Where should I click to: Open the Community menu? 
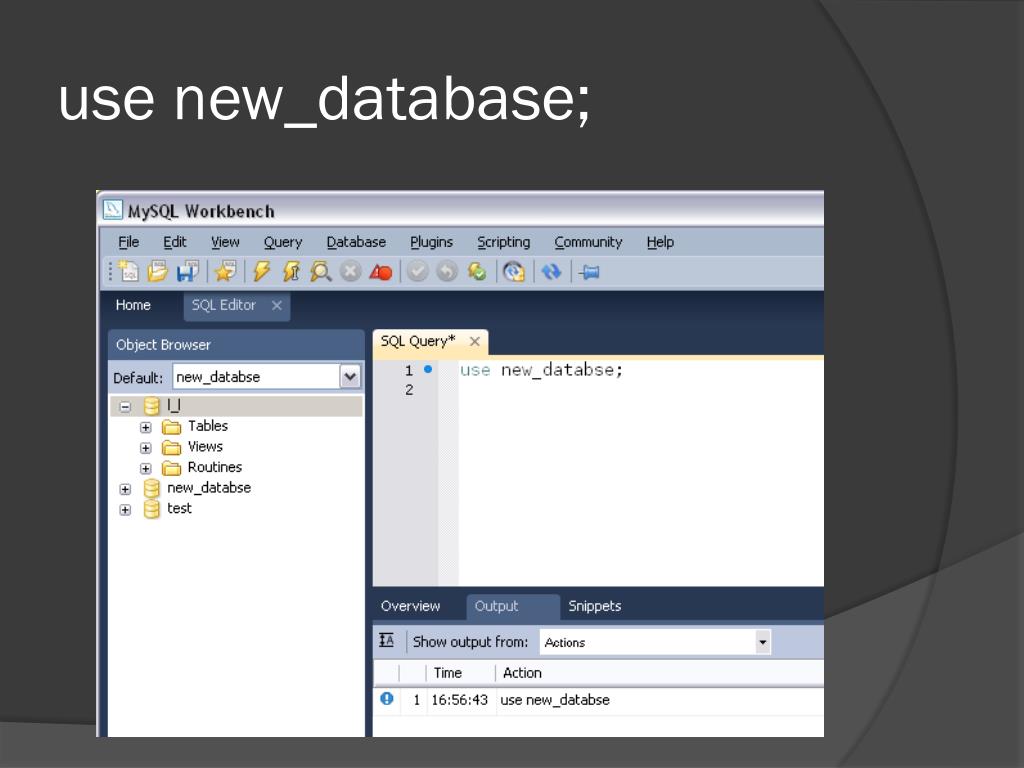tap(588, 242)
